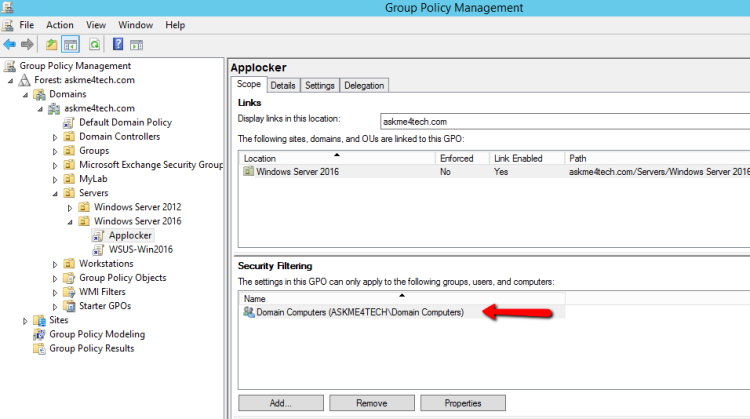Toggle Show/Hide Action Pane toolbar icon

point(136,44)
